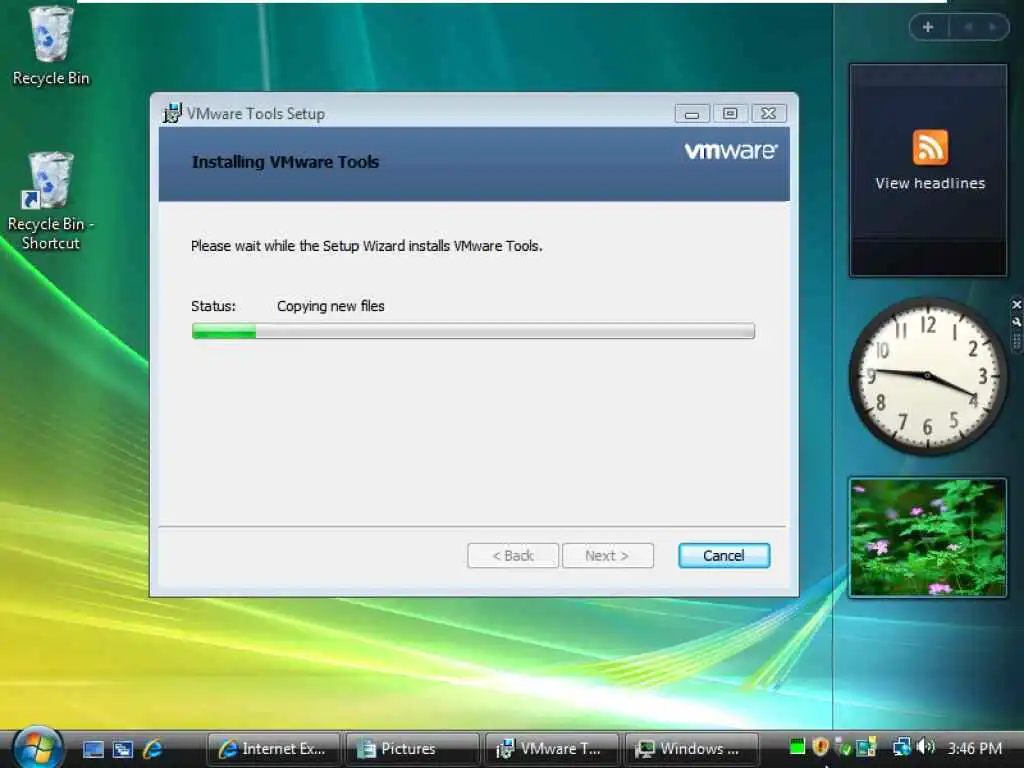
Task: Open the Recycle Bin desktop icon
Action: click(x=50, y=46)
